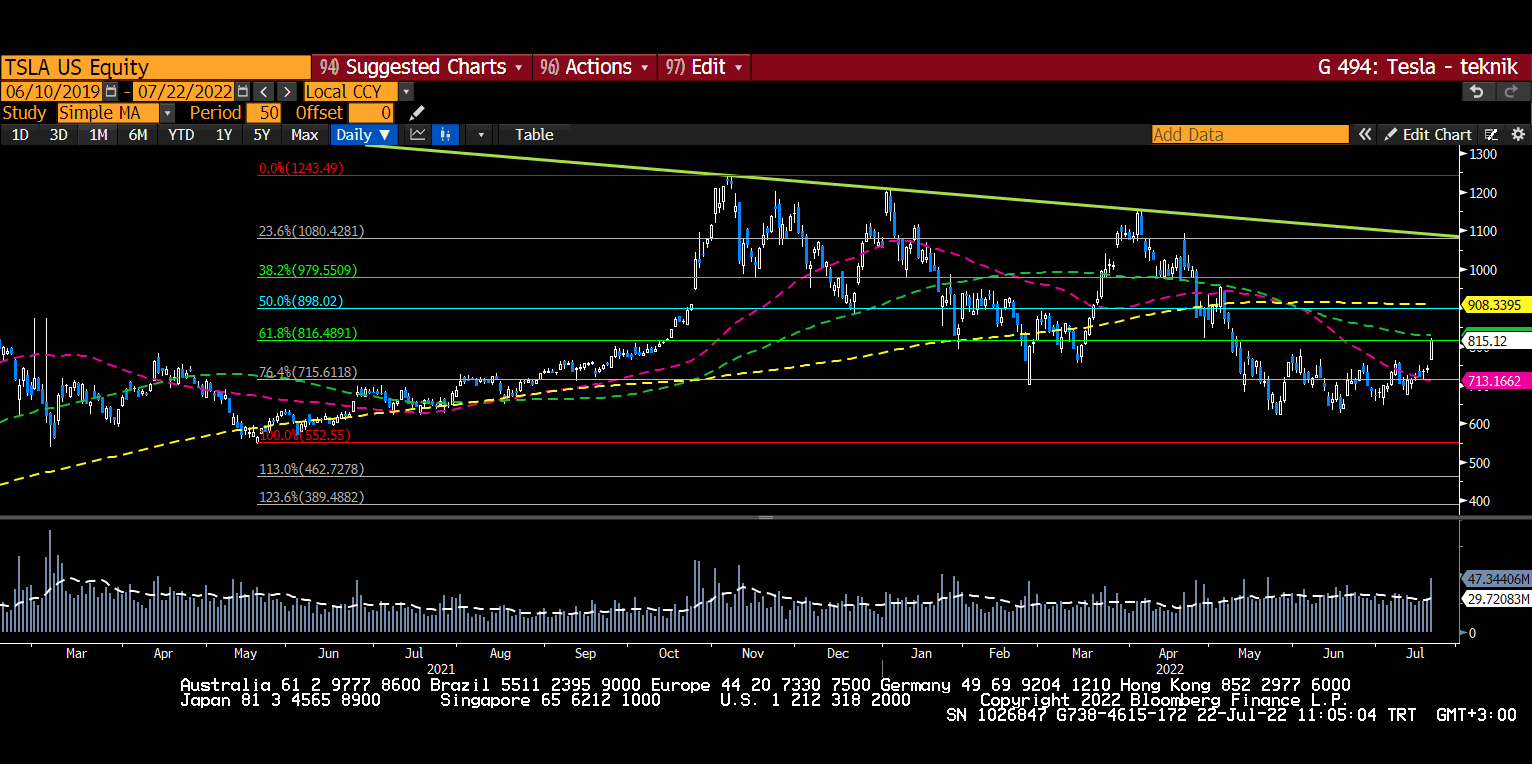Viewport: 1532px width, 764px height.
Task: Click the divider handle between price and volume panes
Action: pos(766,518)
